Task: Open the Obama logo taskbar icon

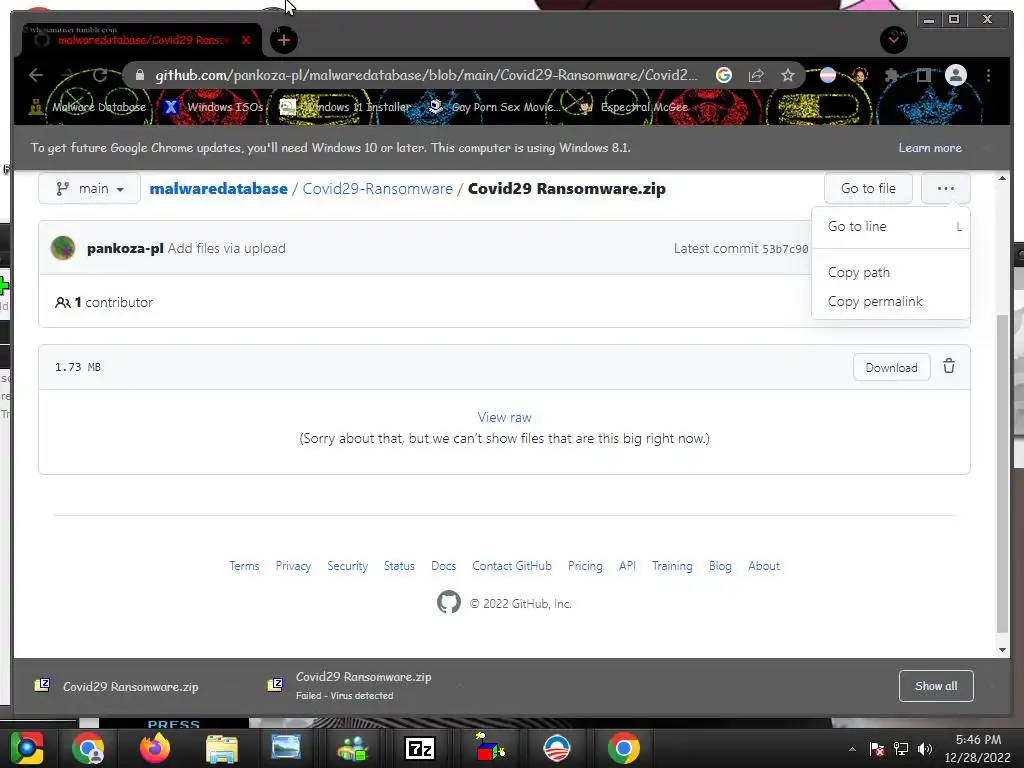Action: [x=556, y=748]
